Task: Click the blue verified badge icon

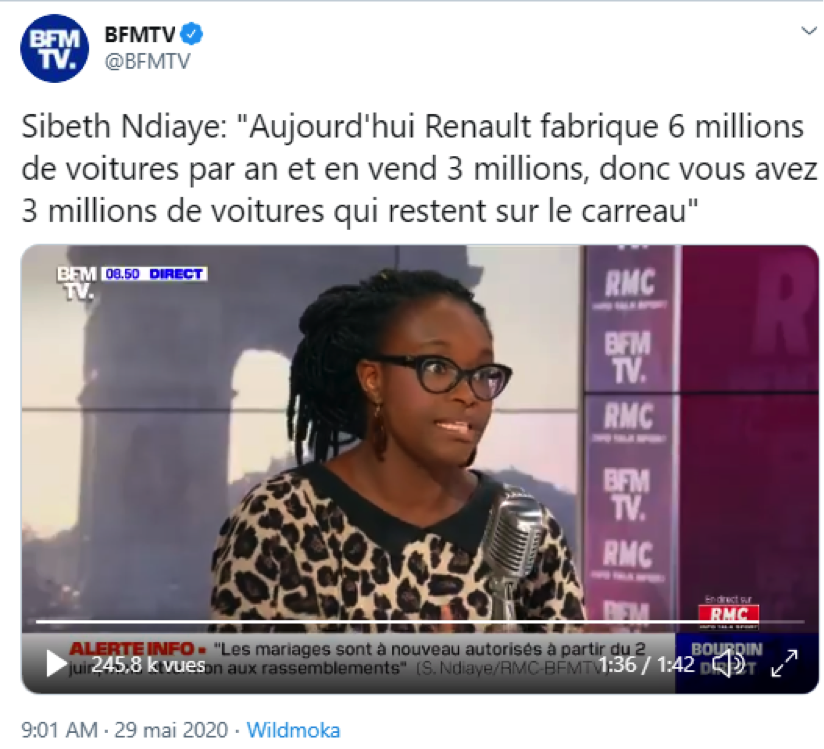Action: [x=192, y=35]
